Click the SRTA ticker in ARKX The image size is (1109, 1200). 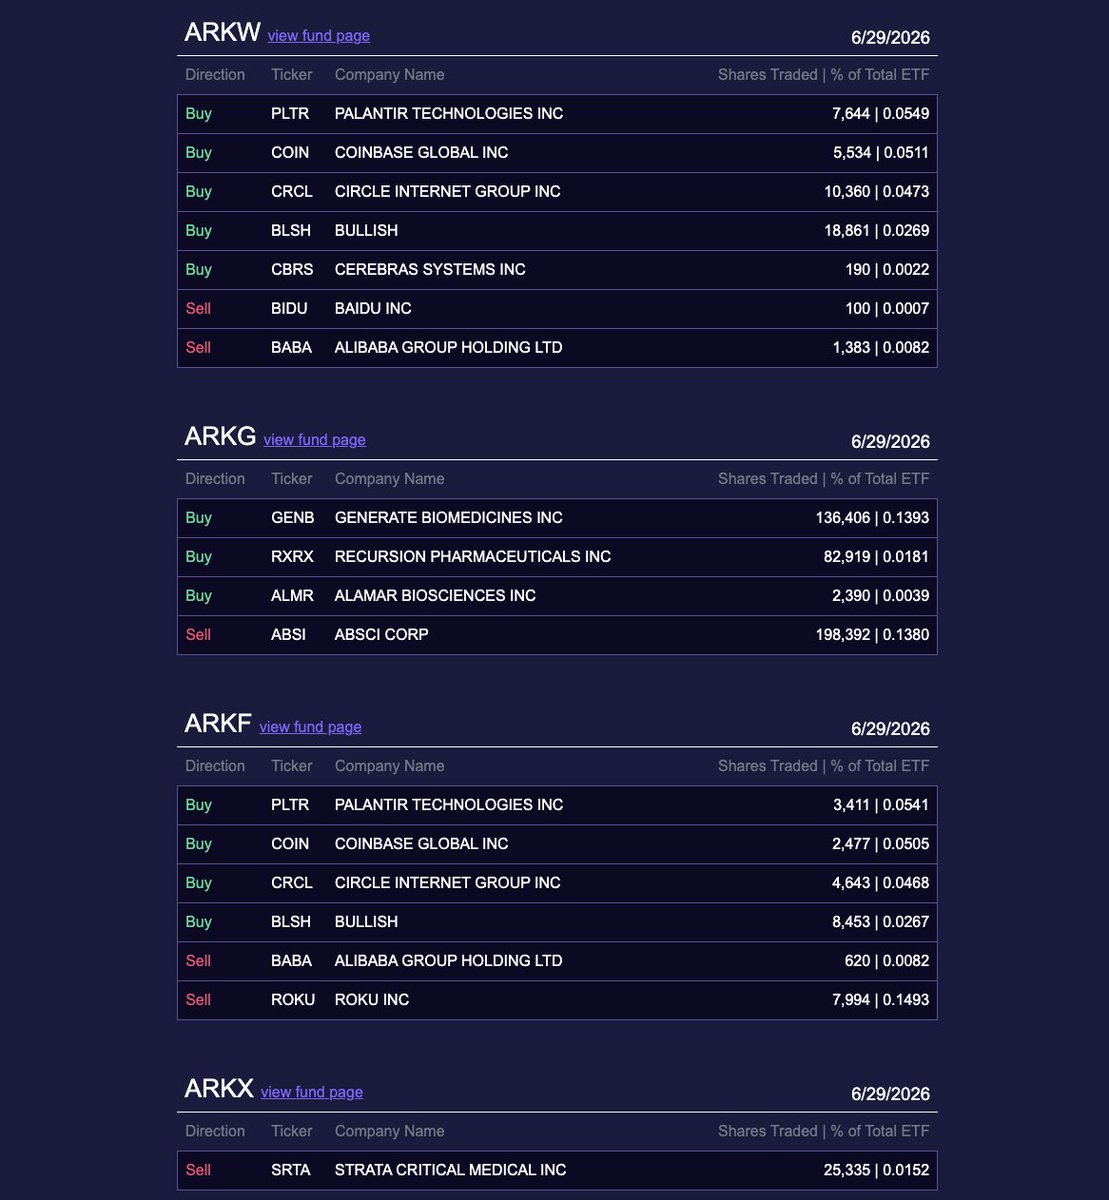pyautogui.click(x=291, y=1170)
